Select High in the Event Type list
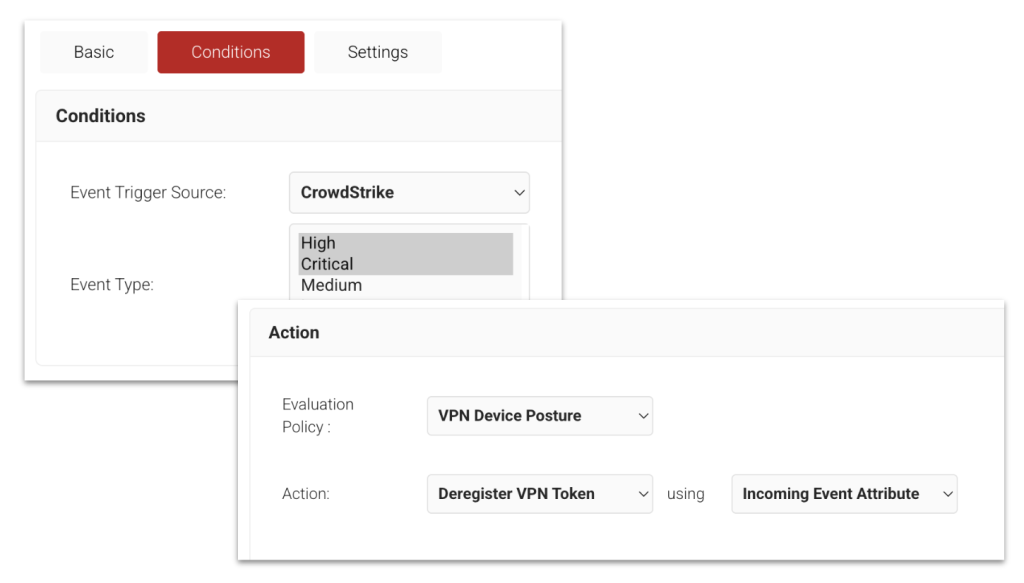The width and height of the screenshot is (1024, 583). 318,243
